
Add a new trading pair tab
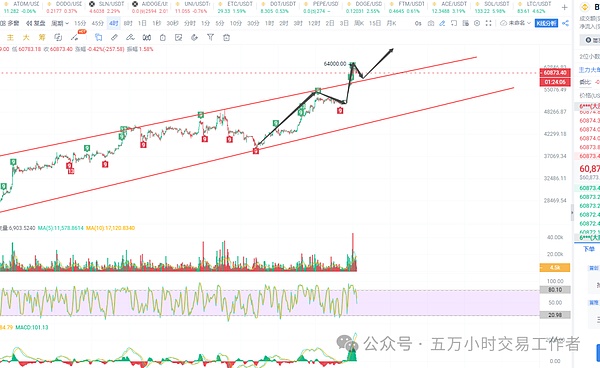(x=564, y=7)
